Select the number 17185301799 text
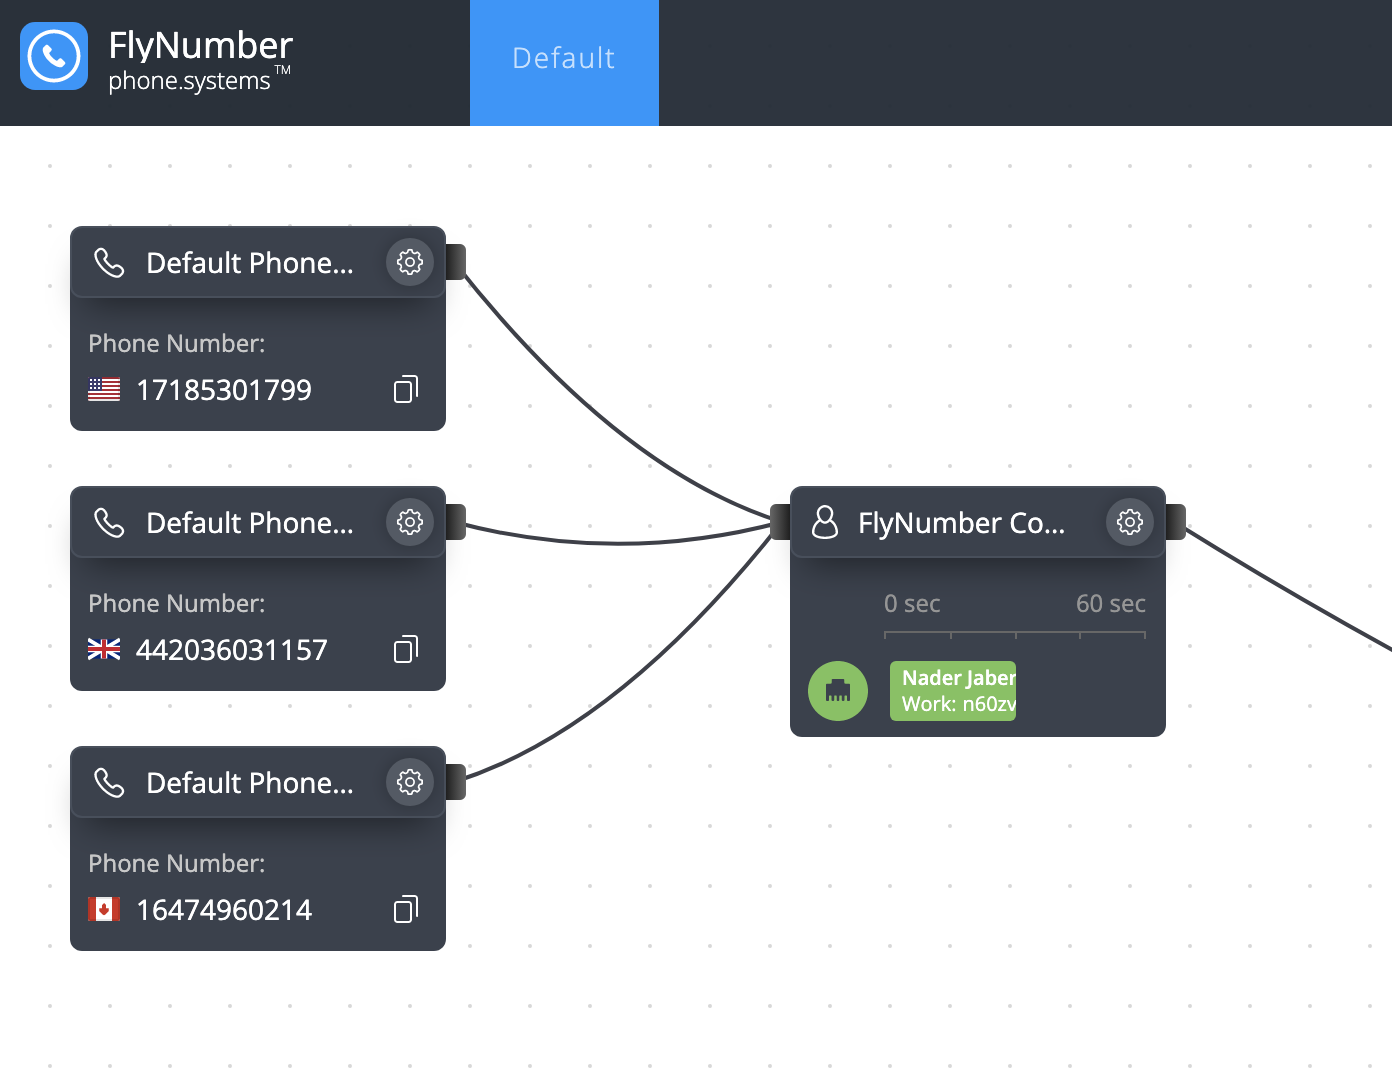This screenshot has height=1076, width=1392. (x=224, y=390)
